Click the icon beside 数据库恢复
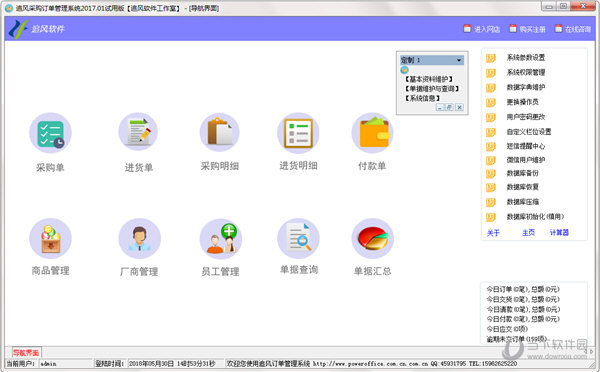This screenshot has height=372, width=600. click(491, 187)
